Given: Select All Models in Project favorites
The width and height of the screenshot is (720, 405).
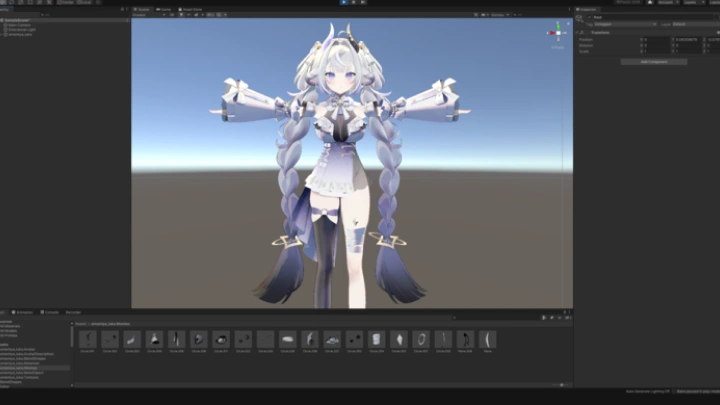Looking at the screenshot, I should click(x=8, y=331).
